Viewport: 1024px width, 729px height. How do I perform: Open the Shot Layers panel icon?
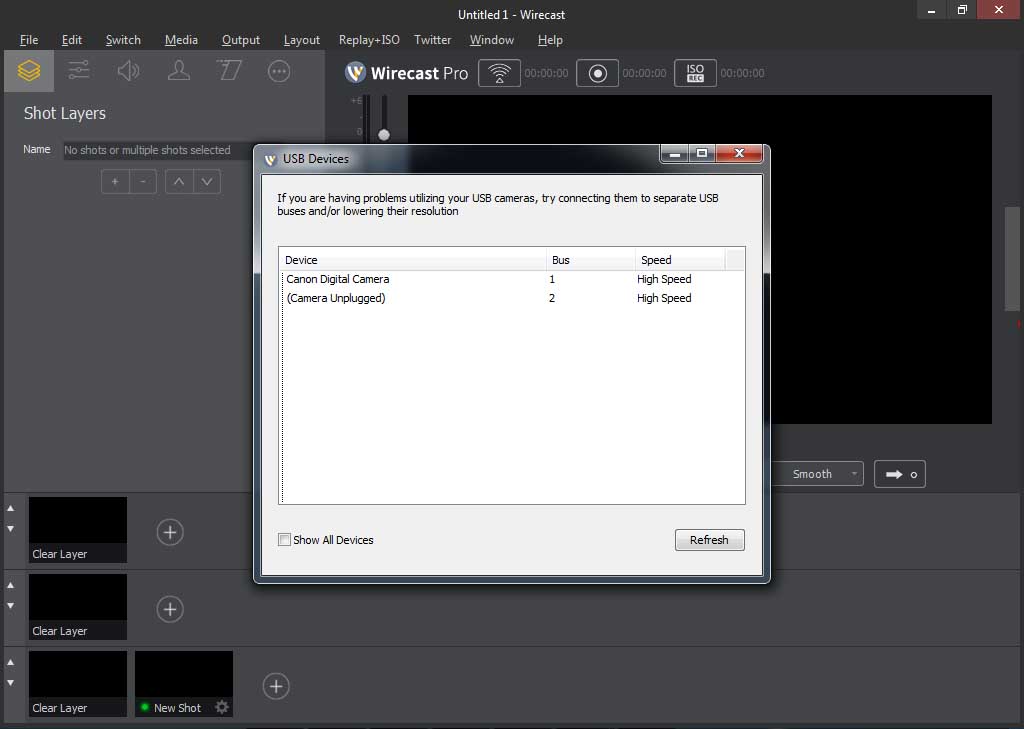(29, 71)
